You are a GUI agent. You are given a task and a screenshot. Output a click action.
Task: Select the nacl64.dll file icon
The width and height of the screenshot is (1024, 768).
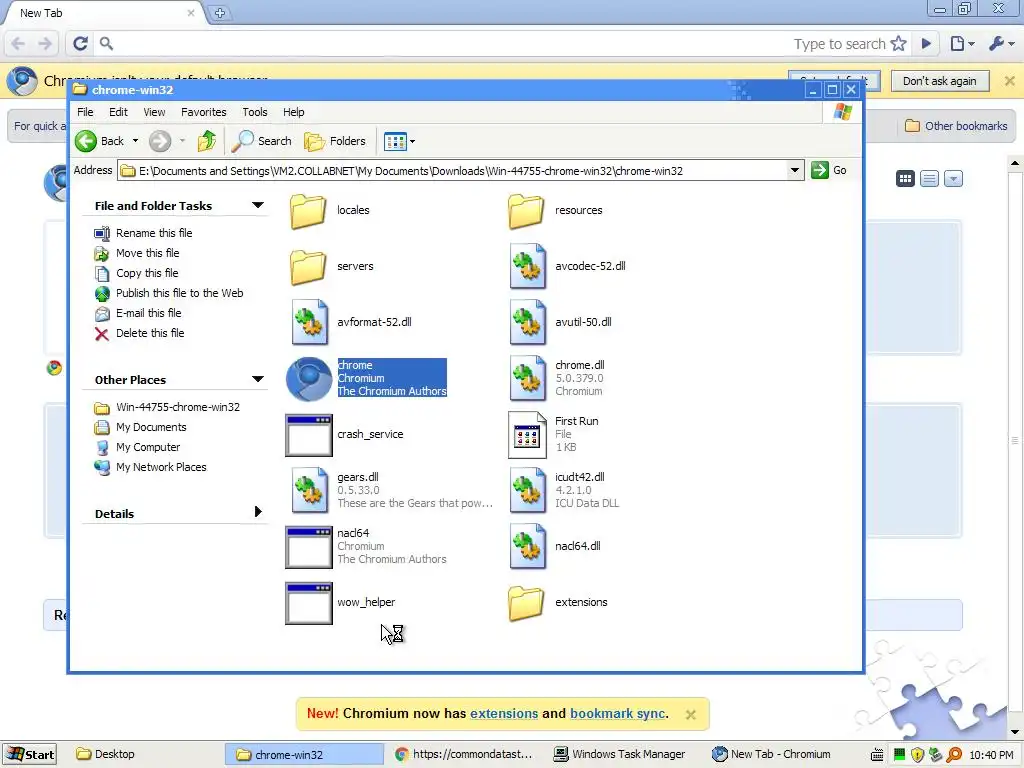tap(528, 547)
